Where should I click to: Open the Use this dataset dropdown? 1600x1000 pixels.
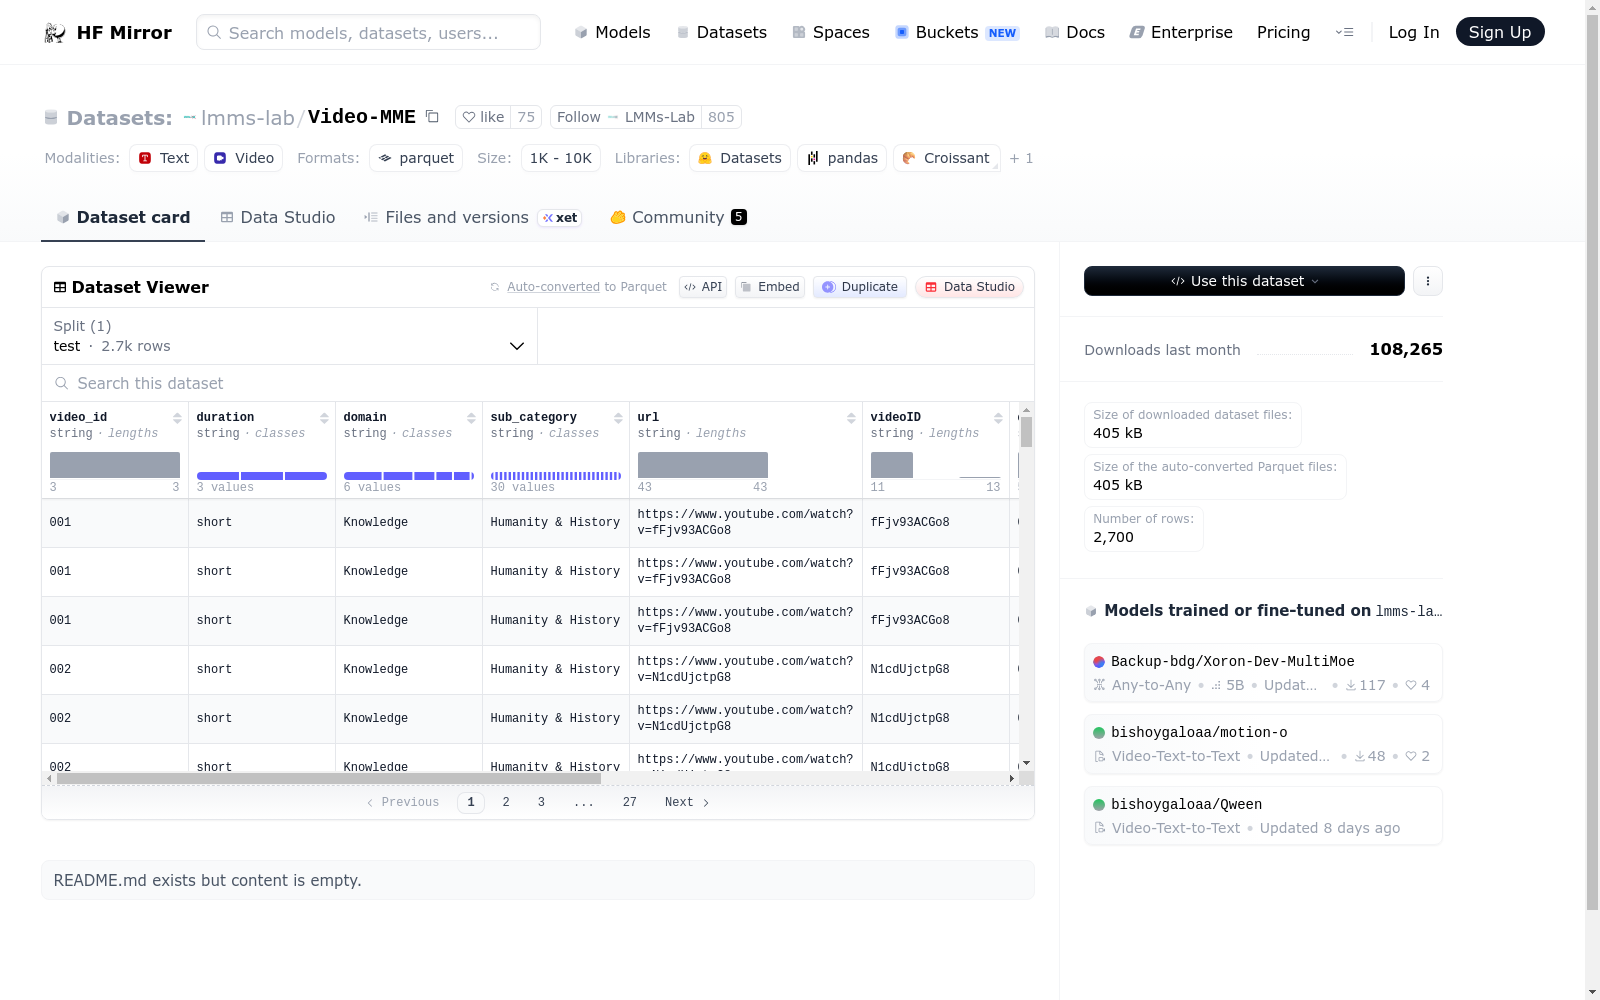[1244, 281]
